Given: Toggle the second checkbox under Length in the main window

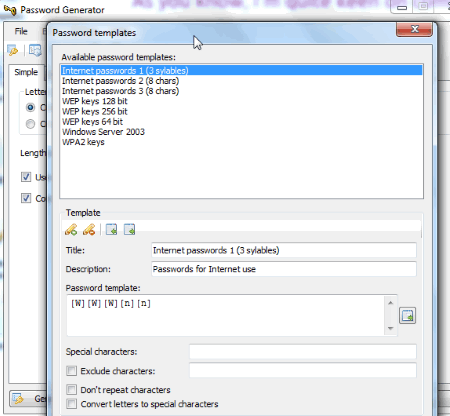Looking at the screenshot, I should click(x=26, y=198).
